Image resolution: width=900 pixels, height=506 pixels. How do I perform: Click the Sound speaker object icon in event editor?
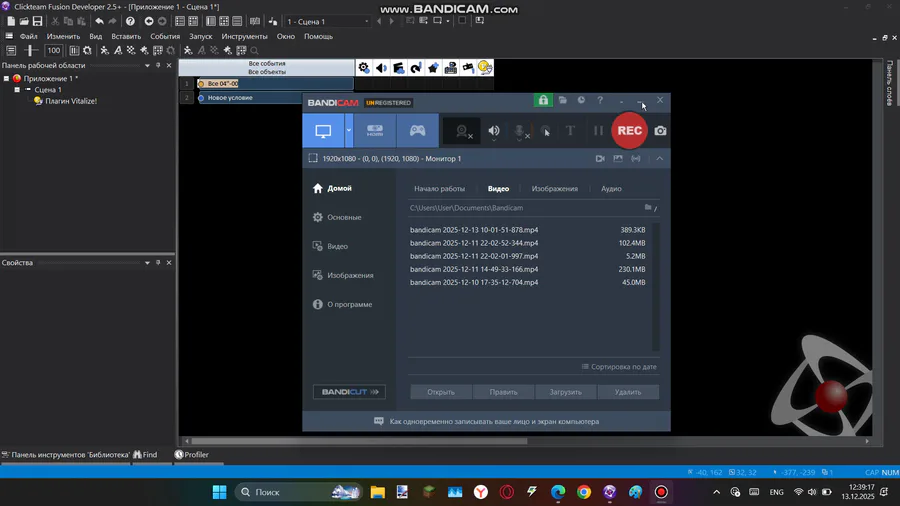381,68
